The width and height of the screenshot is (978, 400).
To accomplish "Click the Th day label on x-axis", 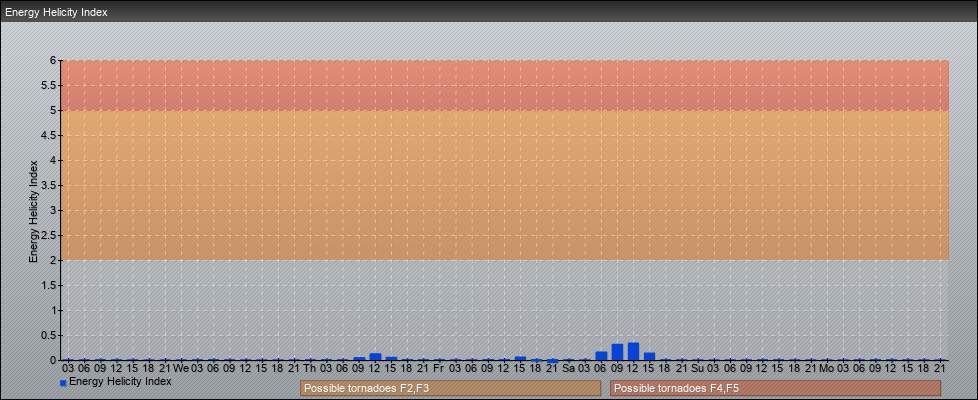I will pyautogui.click(x=310, y=369).
